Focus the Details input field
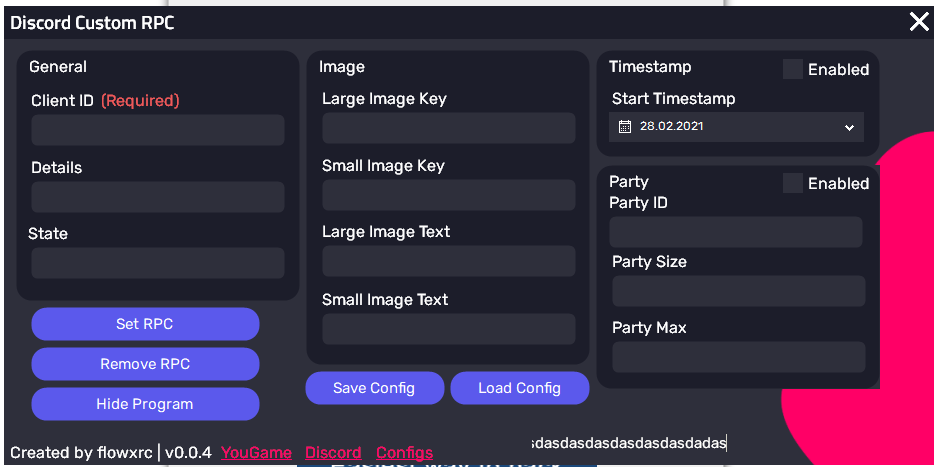This screenshot has width=942, height=467. click(x=158, y=197)
